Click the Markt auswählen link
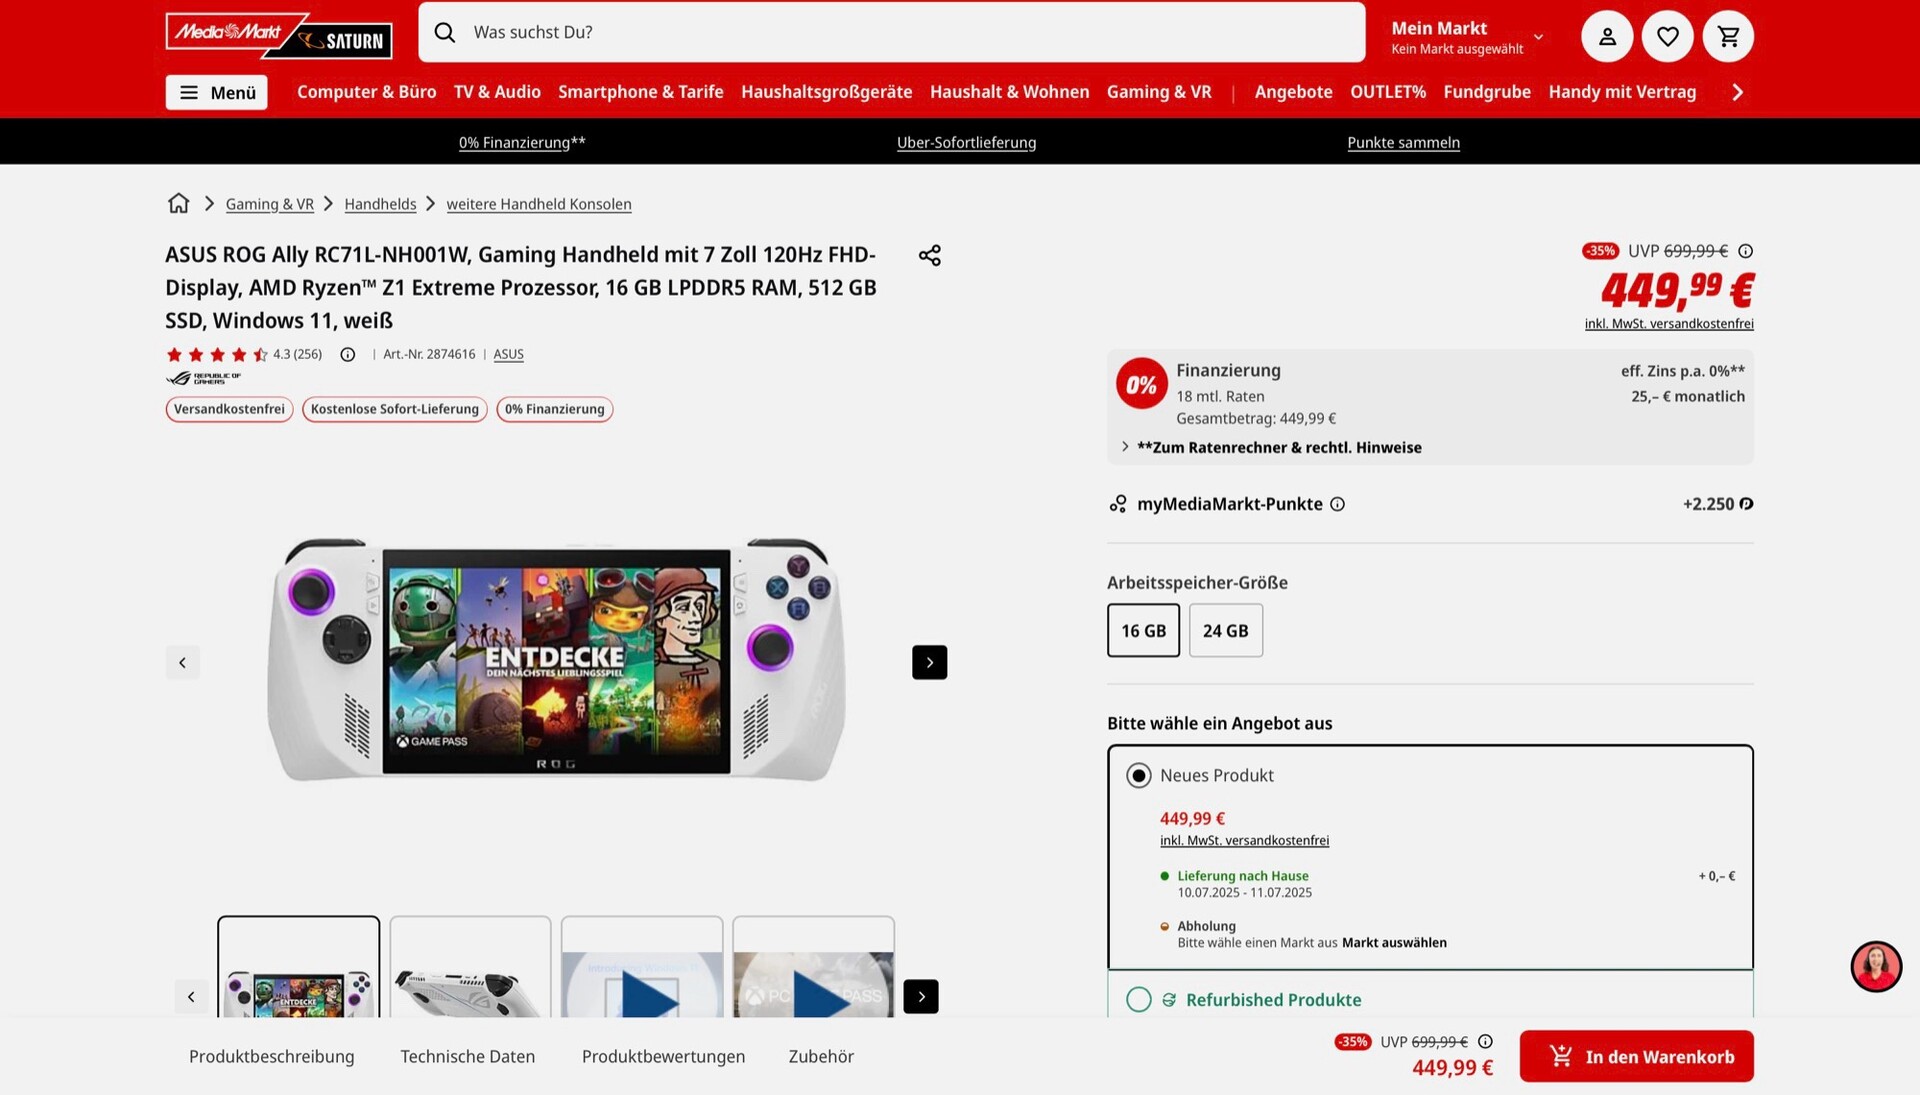The image size is (1920, 1095). coord(1393,943)
